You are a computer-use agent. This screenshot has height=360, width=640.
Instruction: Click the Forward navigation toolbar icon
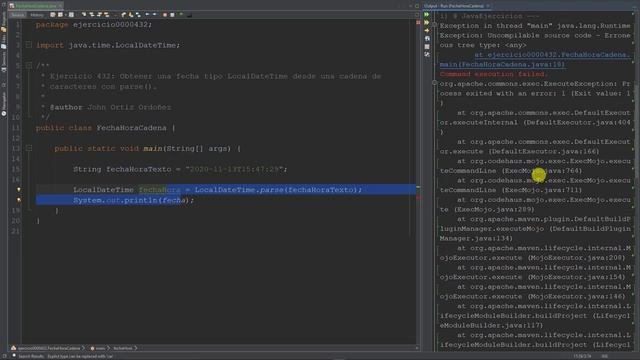click(71, 15)
